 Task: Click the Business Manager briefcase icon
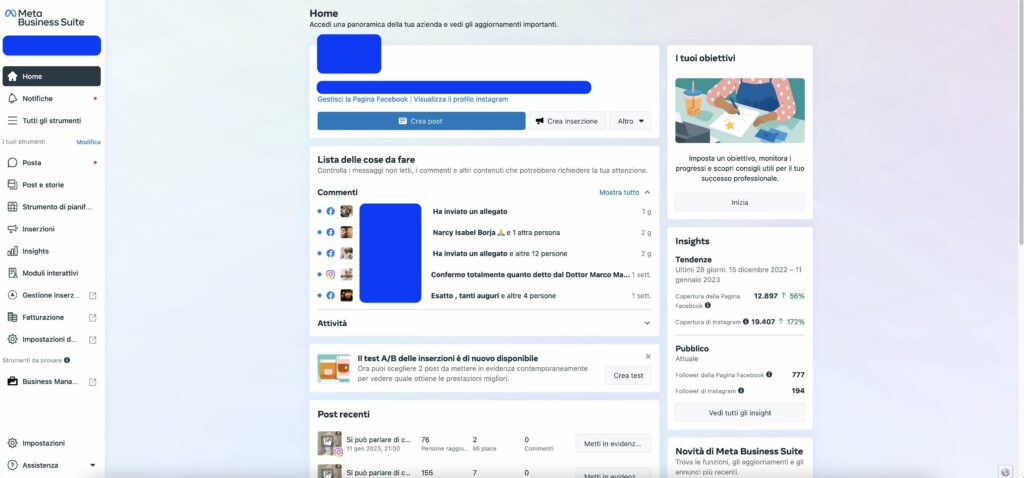click(12, 381)
